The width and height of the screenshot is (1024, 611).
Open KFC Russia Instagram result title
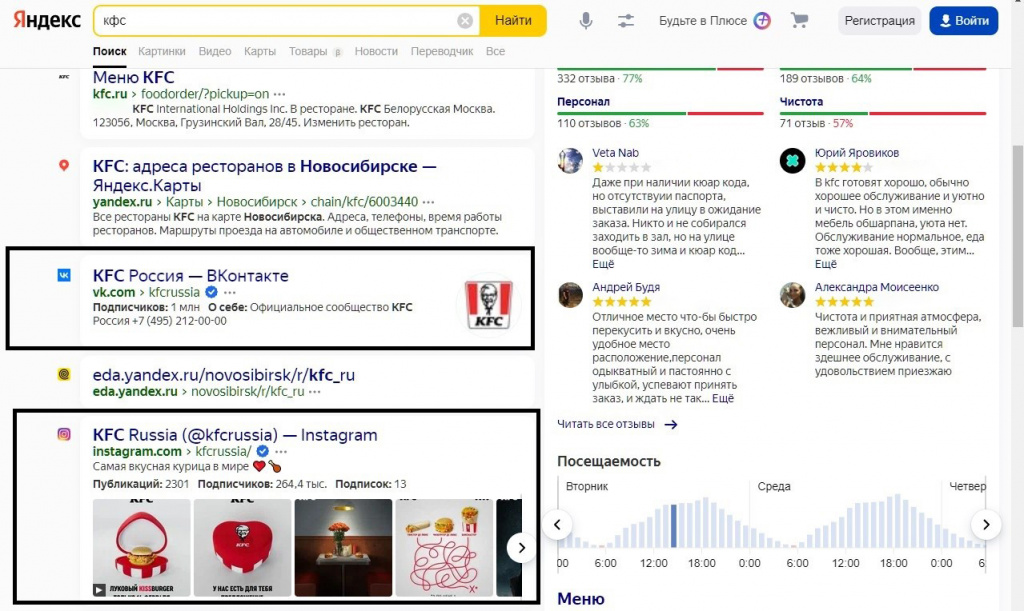point(235,435)
